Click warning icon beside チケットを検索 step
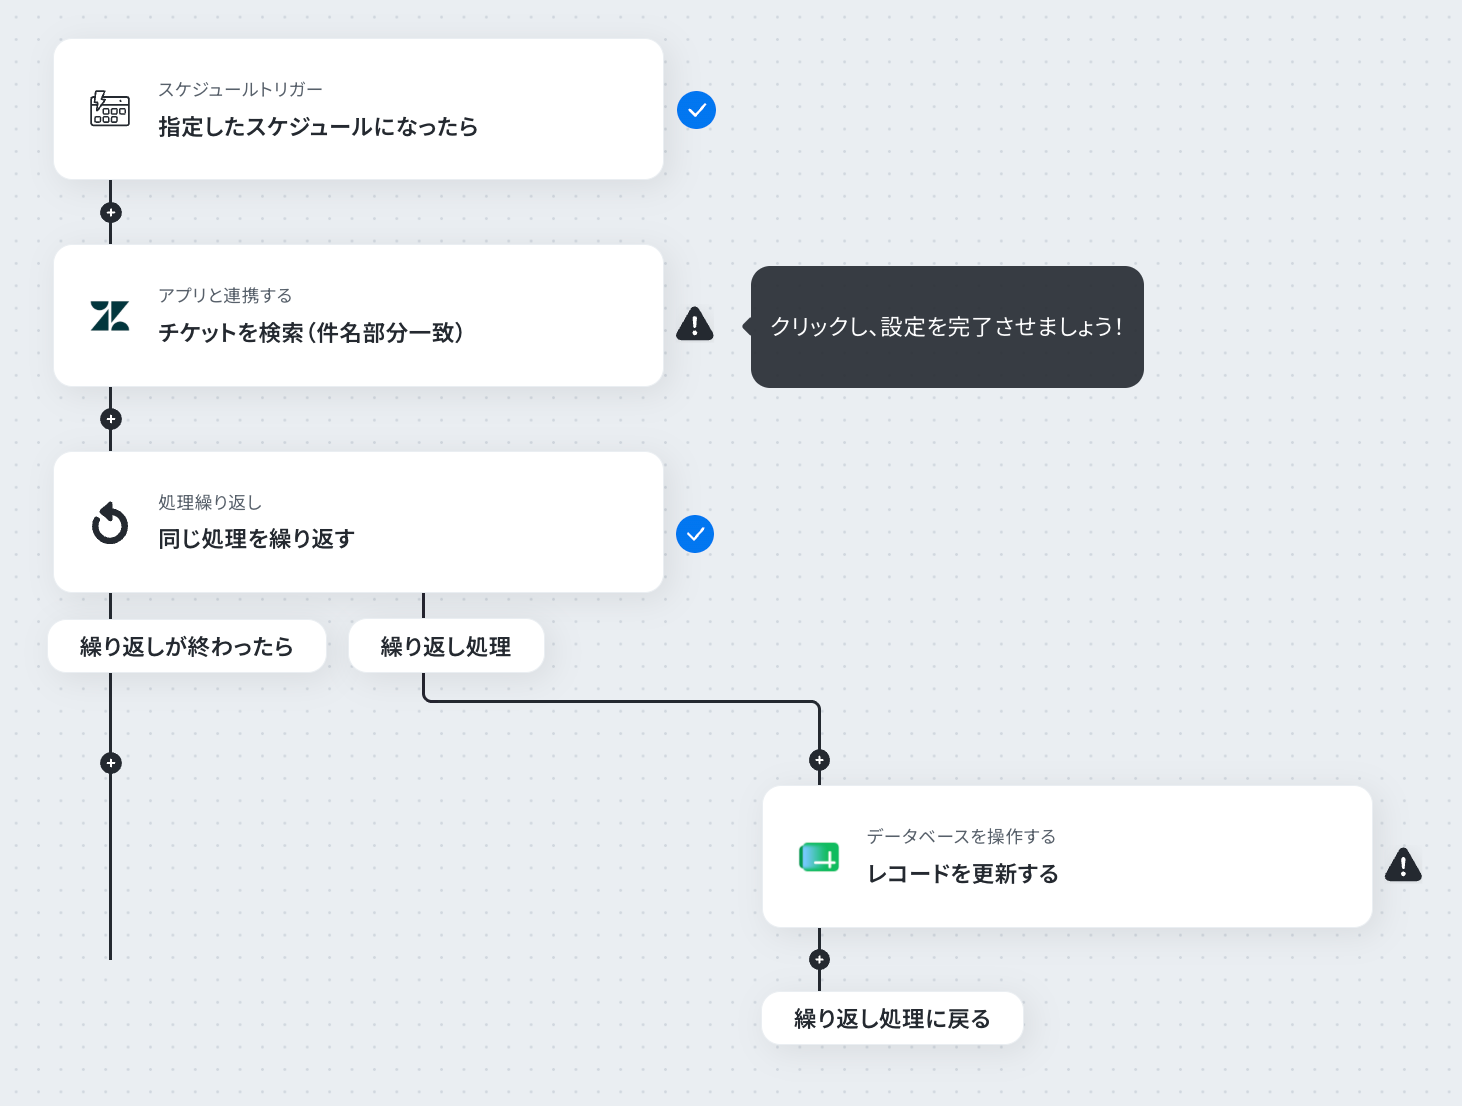 [x=695, y=324]
